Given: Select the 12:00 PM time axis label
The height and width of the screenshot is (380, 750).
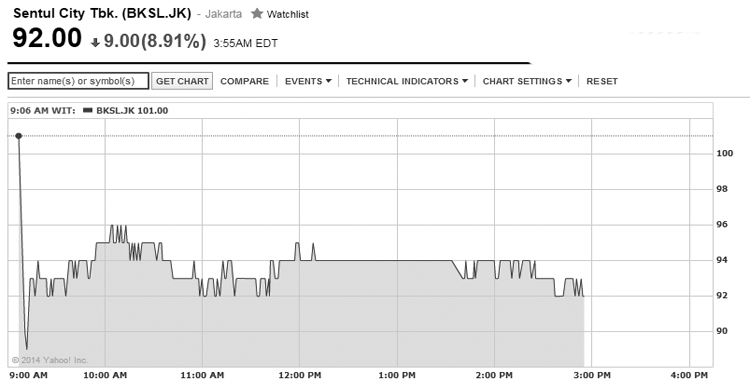Looking at the screenshot, I should tap(300, 375).
